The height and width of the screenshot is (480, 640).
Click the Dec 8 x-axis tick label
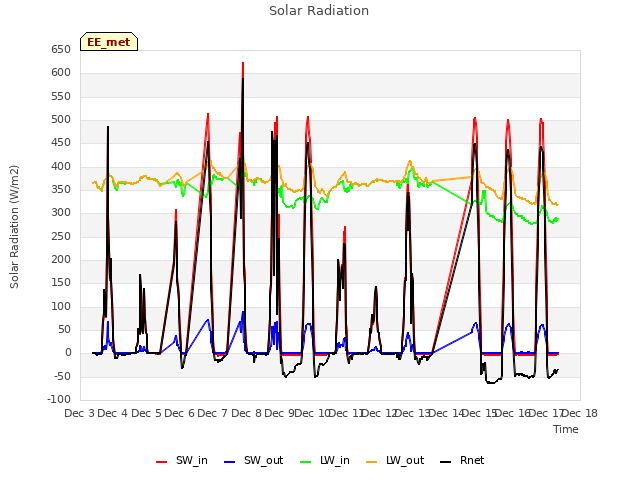(x=246, y=413)
